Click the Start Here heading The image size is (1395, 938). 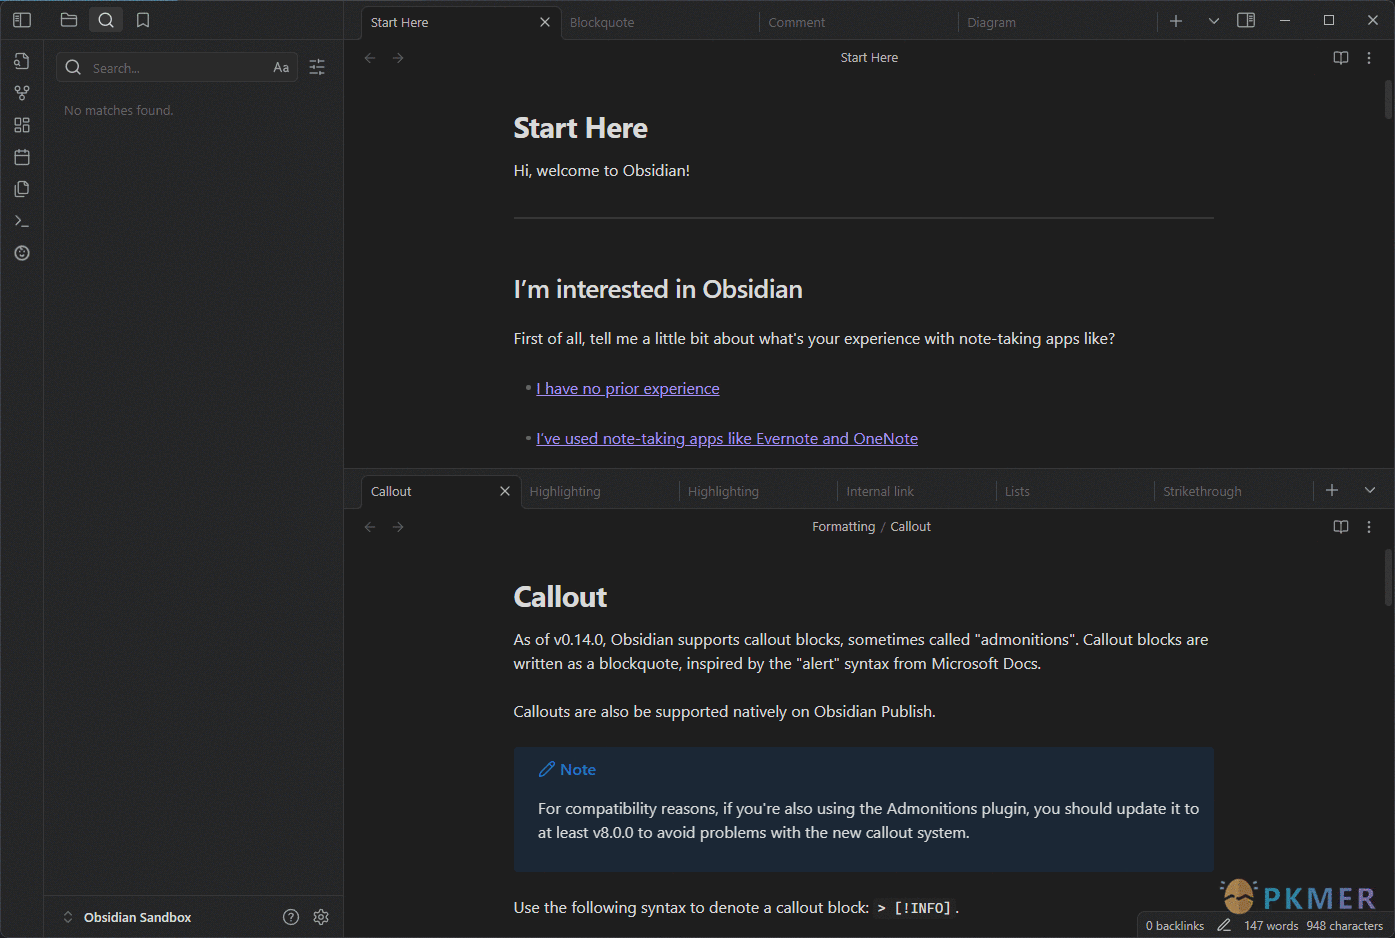click(580, 128)
